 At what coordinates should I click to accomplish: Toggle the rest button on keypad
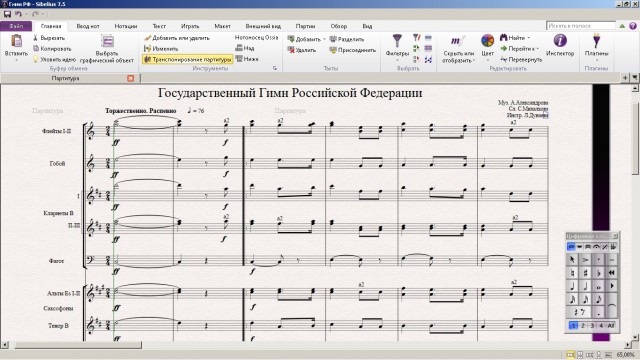coord(579,312)
